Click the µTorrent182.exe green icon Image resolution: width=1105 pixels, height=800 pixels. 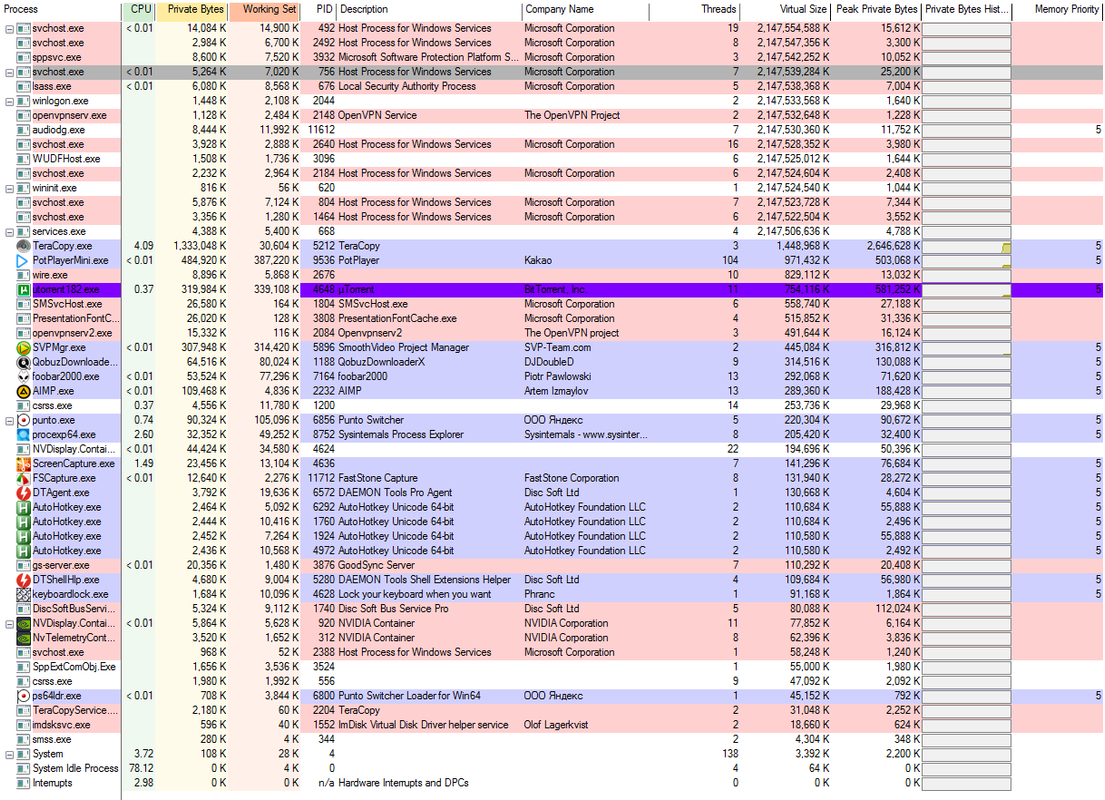tap(23, 290)
